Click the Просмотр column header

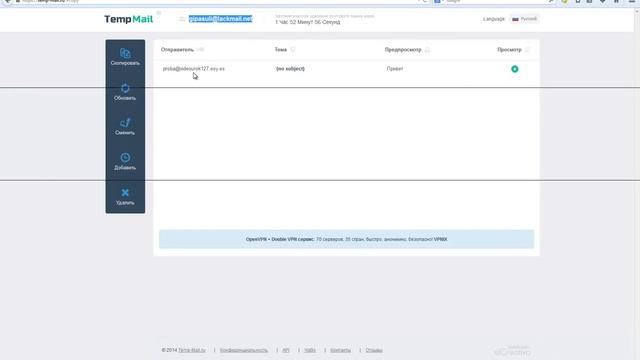pos(509,50)
